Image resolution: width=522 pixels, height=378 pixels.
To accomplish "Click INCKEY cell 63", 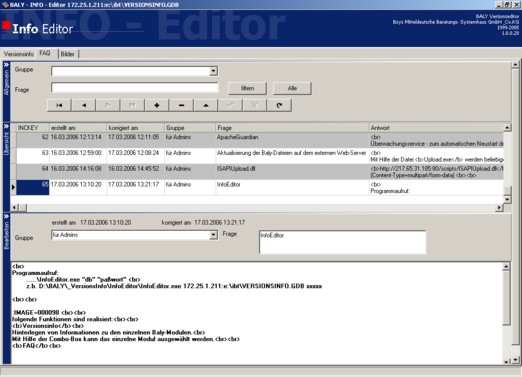I will point(33,156).
